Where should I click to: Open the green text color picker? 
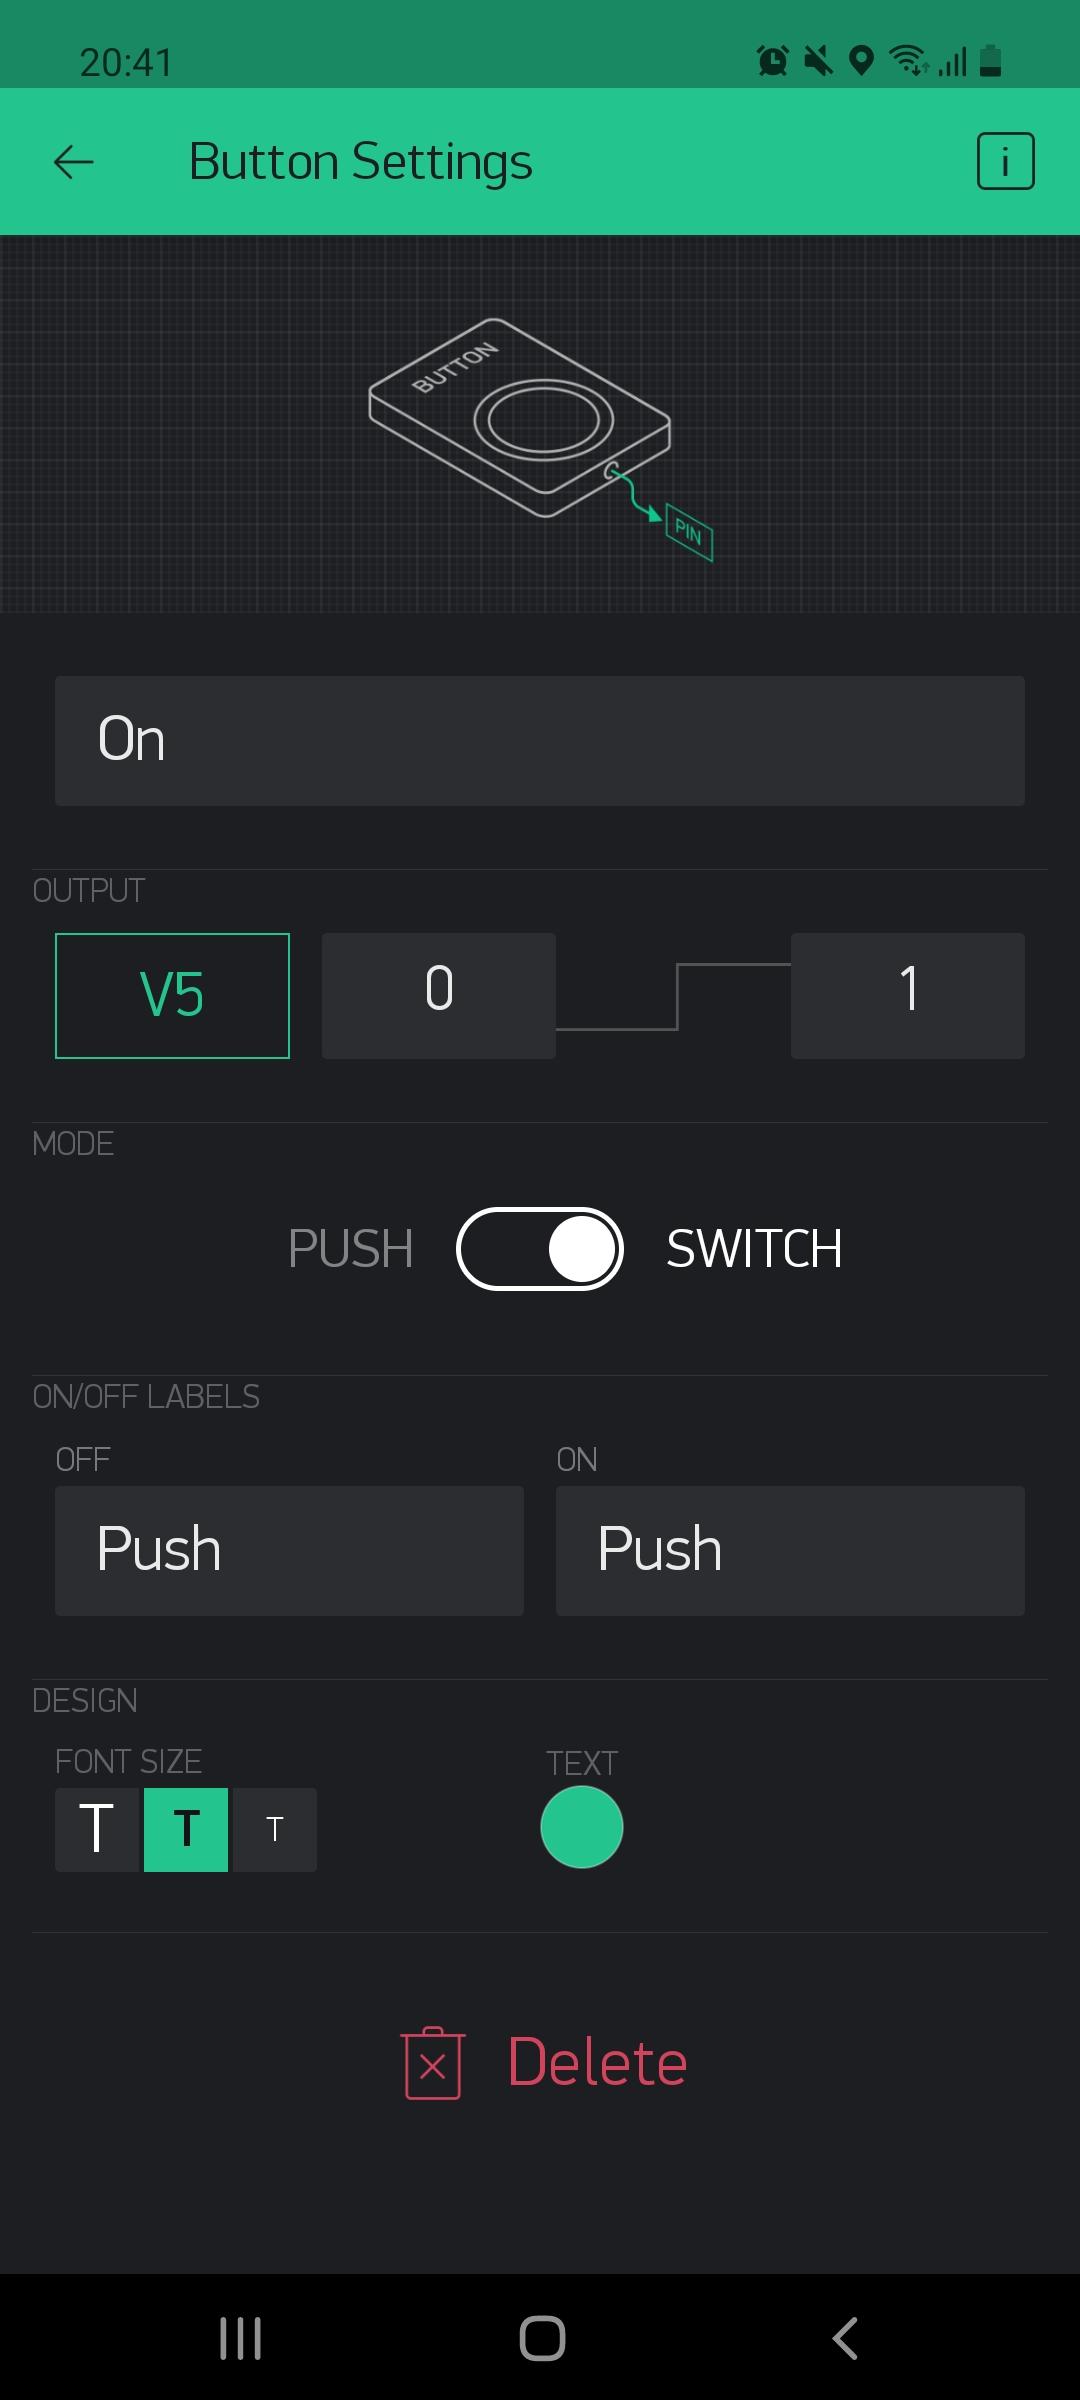[582, 1827]
